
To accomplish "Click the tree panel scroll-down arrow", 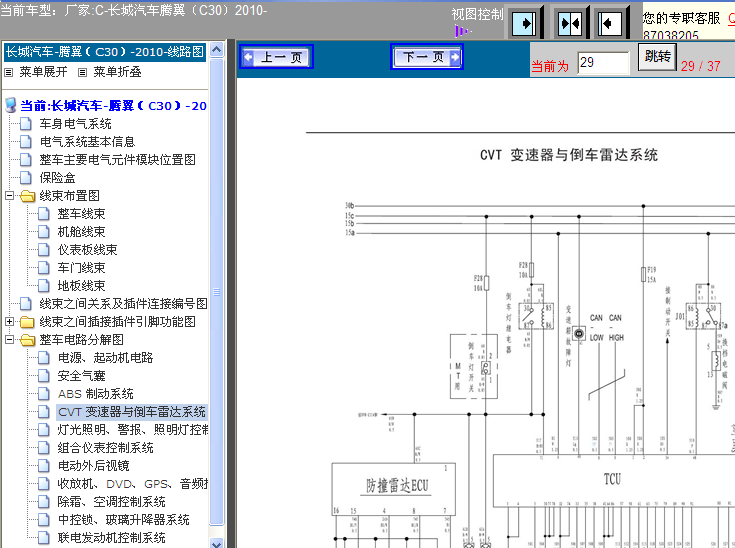I will 216,543.
